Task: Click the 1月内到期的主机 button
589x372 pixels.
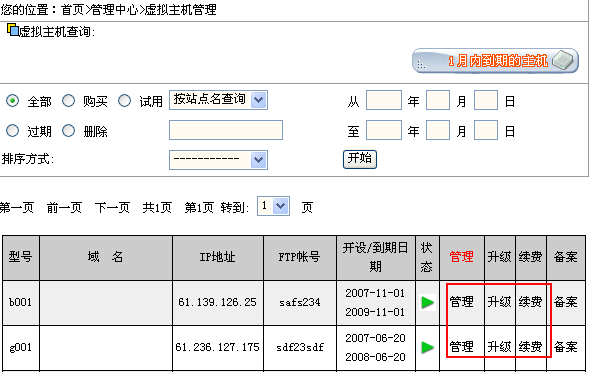Action: [x=495, y=60]
